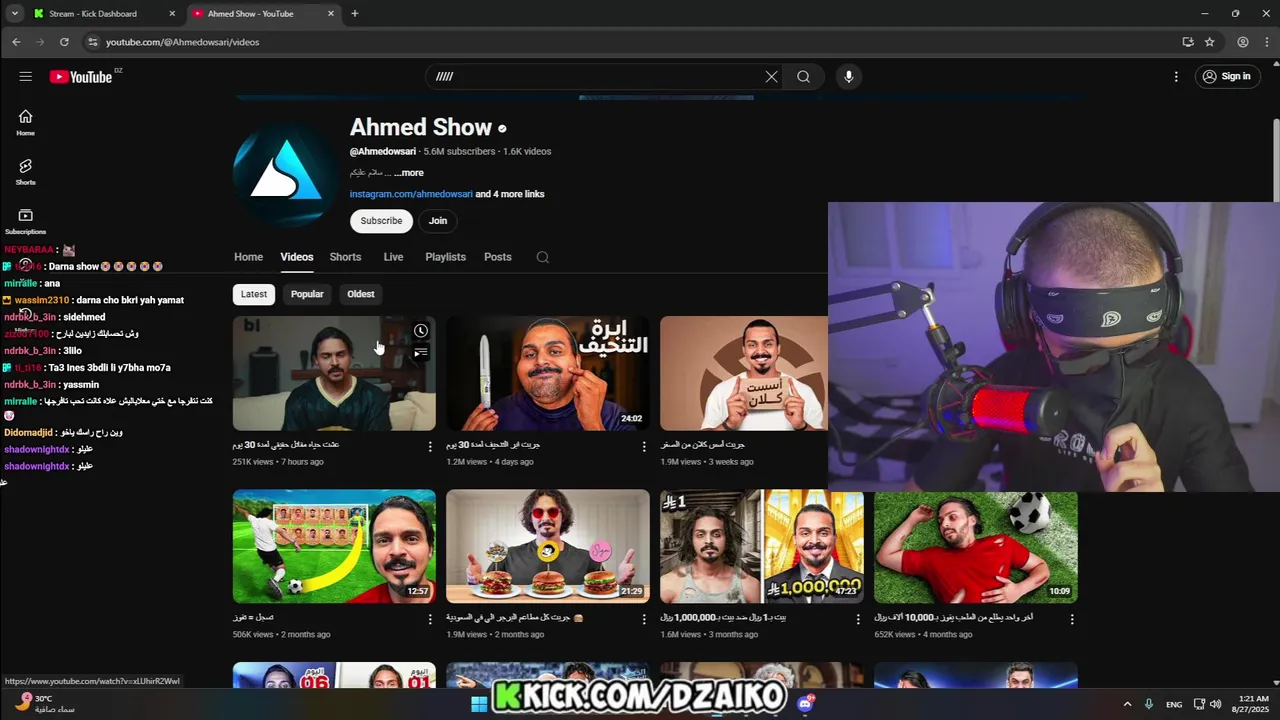Open Chrome three-dot menu
The width and height of the screenshot is (1280, 720).
pyautogui.click(x=1266, y=42)
